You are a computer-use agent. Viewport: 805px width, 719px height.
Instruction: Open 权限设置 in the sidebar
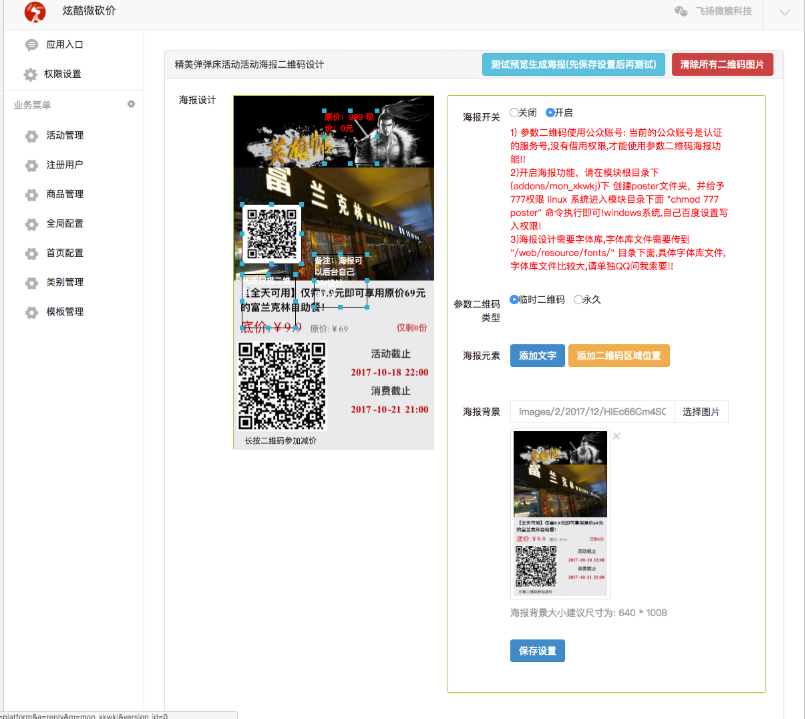pos(63,74)
